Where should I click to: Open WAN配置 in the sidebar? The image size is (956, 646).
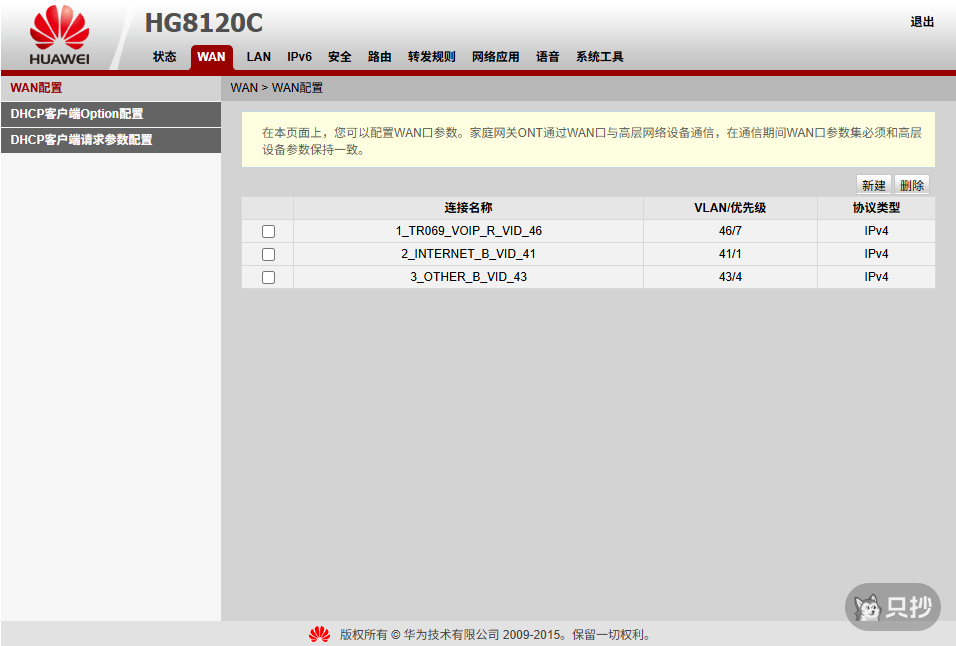111,88
